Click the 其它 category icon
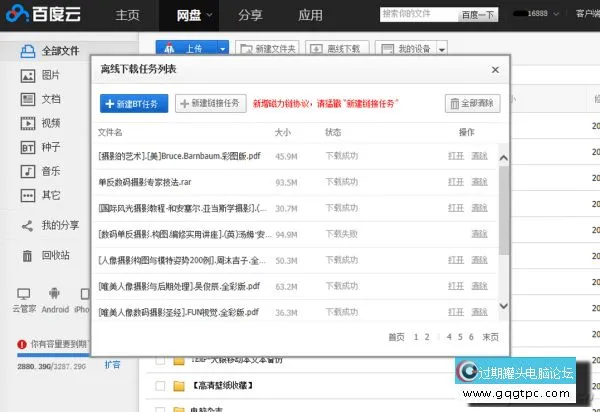 pyautogui.click(x=28, y=195)
